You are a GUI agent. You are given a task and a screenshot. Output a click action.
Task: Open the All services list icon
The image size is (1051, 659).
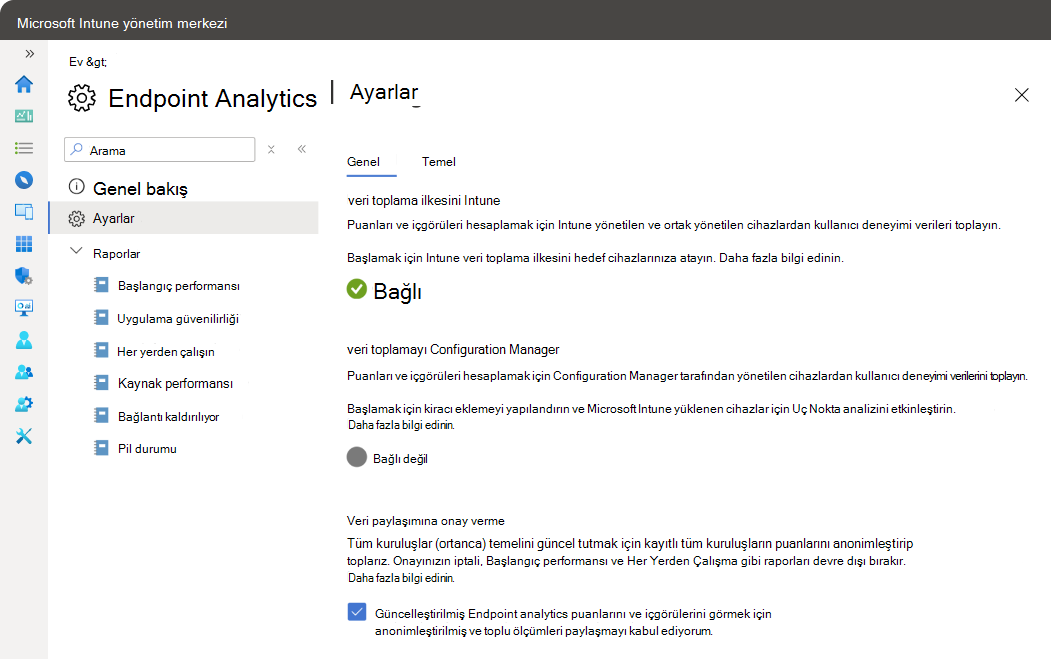(24, 148)
